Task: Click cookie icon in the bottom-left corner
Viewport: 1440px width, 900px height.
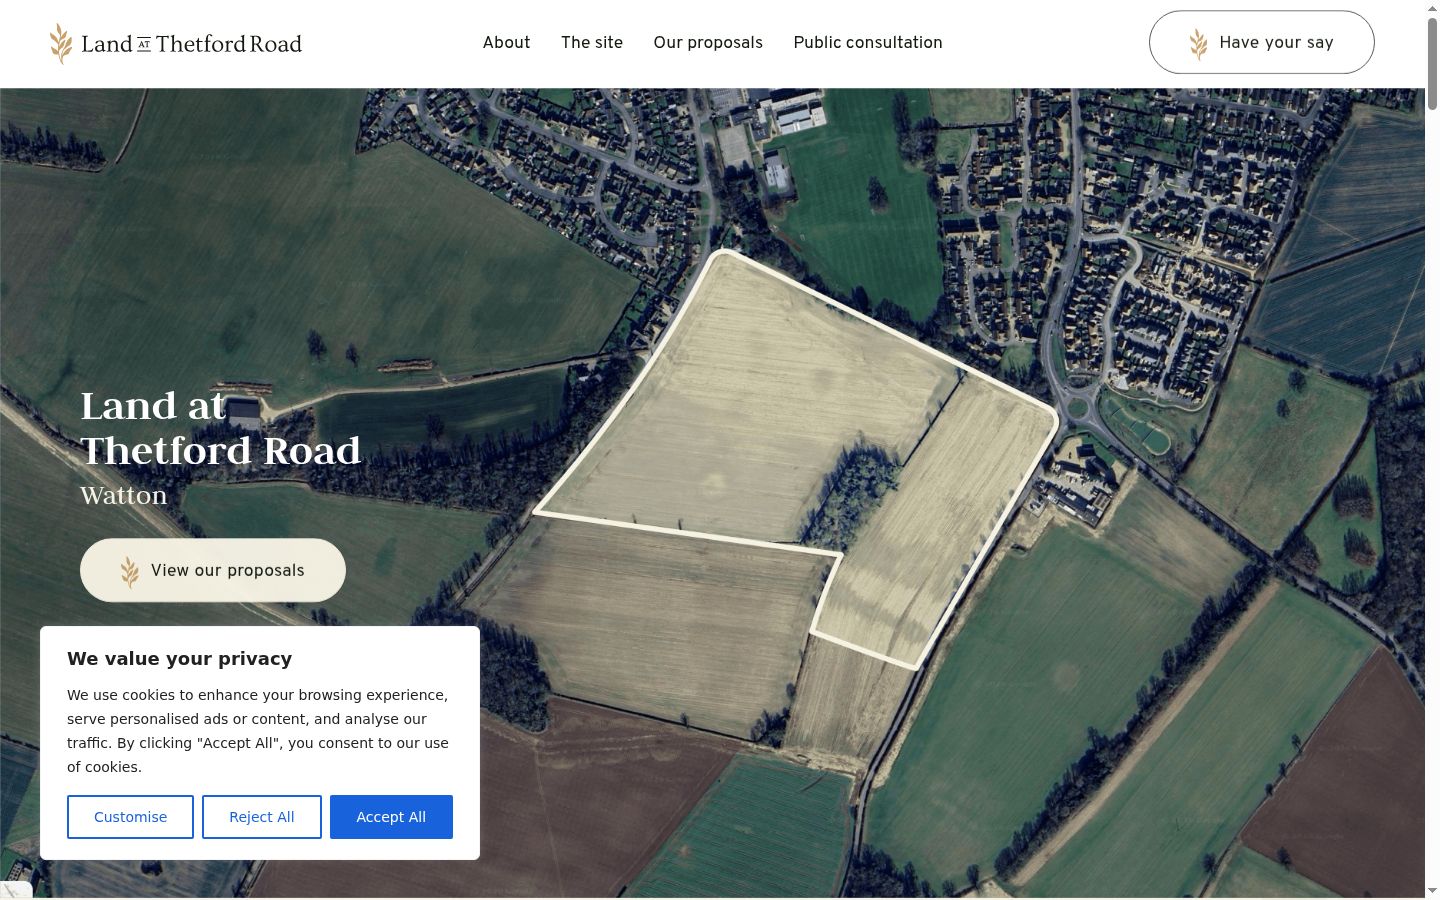Action: coord(14,890)
